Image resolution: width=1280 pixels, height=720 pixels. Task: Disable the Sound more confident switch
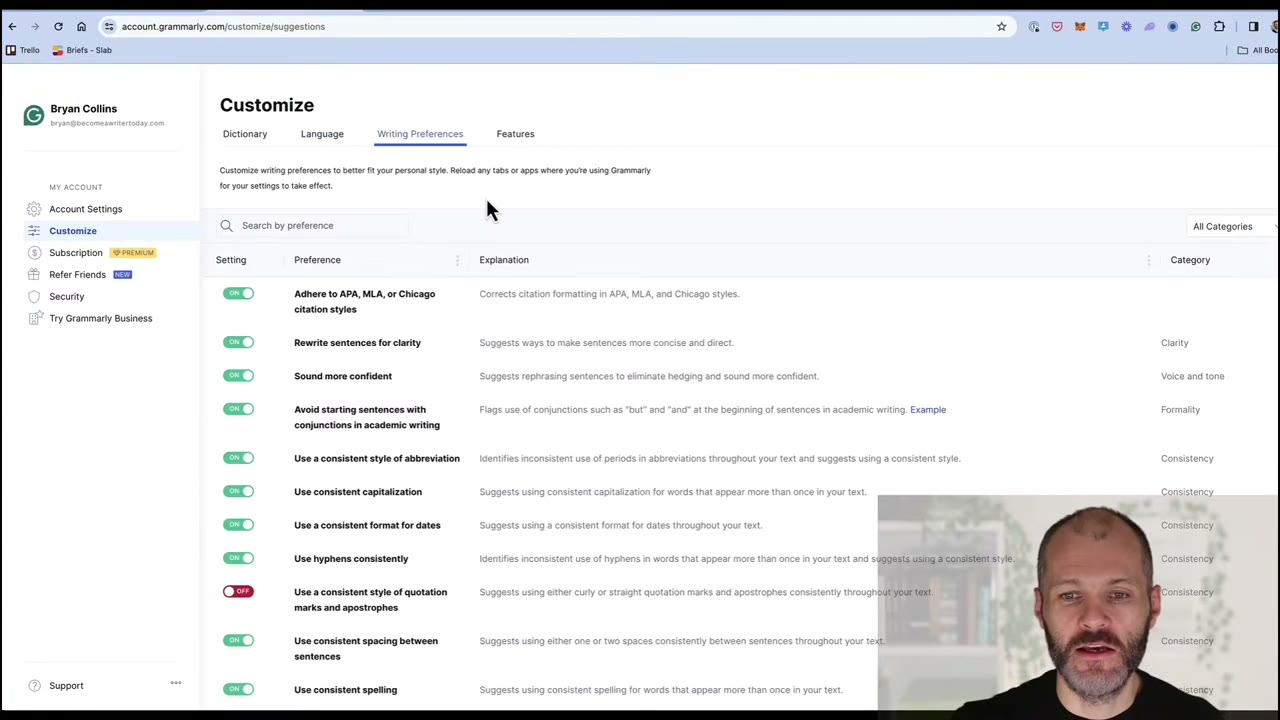point(238,376)
